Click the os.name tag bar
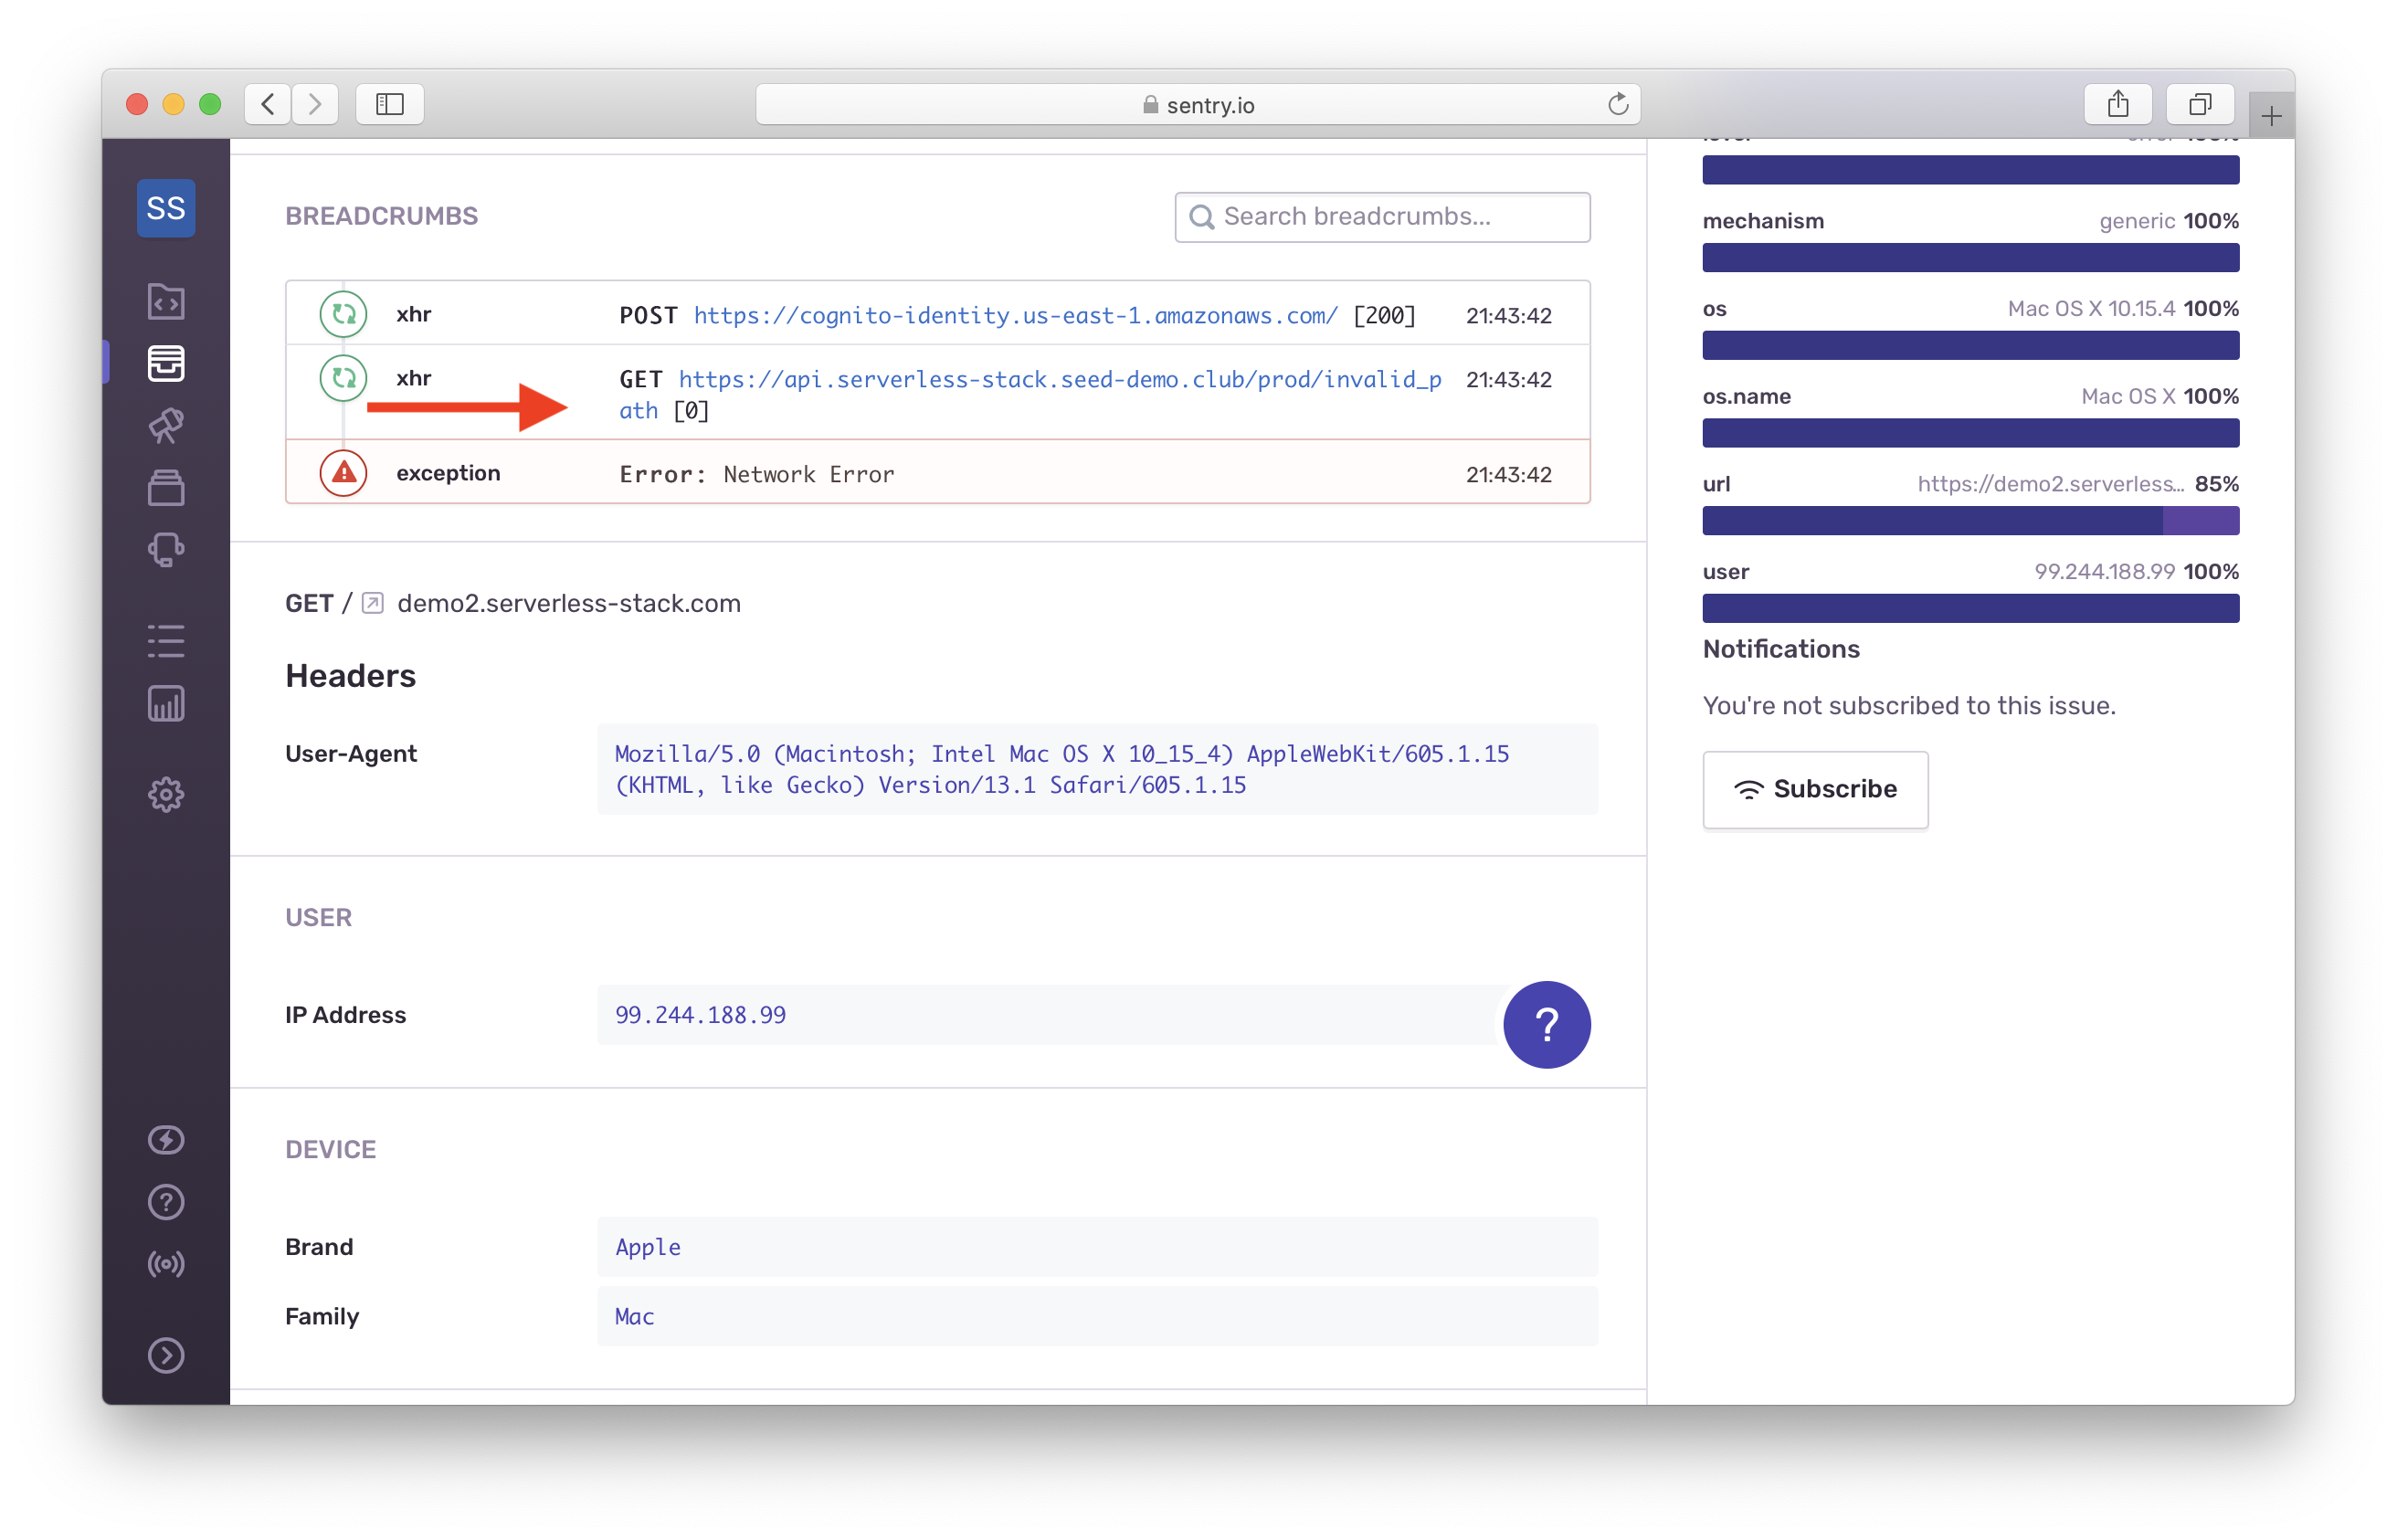This screenshot has height=1540, width=2397. (1970, 433)
